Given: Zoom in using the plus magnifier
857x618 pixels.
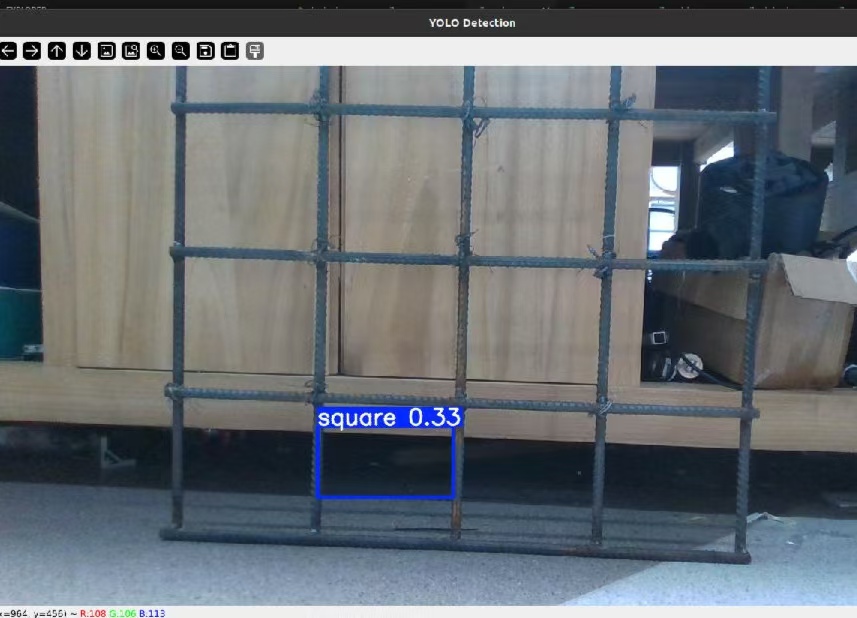Looking at the screenshot, I should click(156, 51).
